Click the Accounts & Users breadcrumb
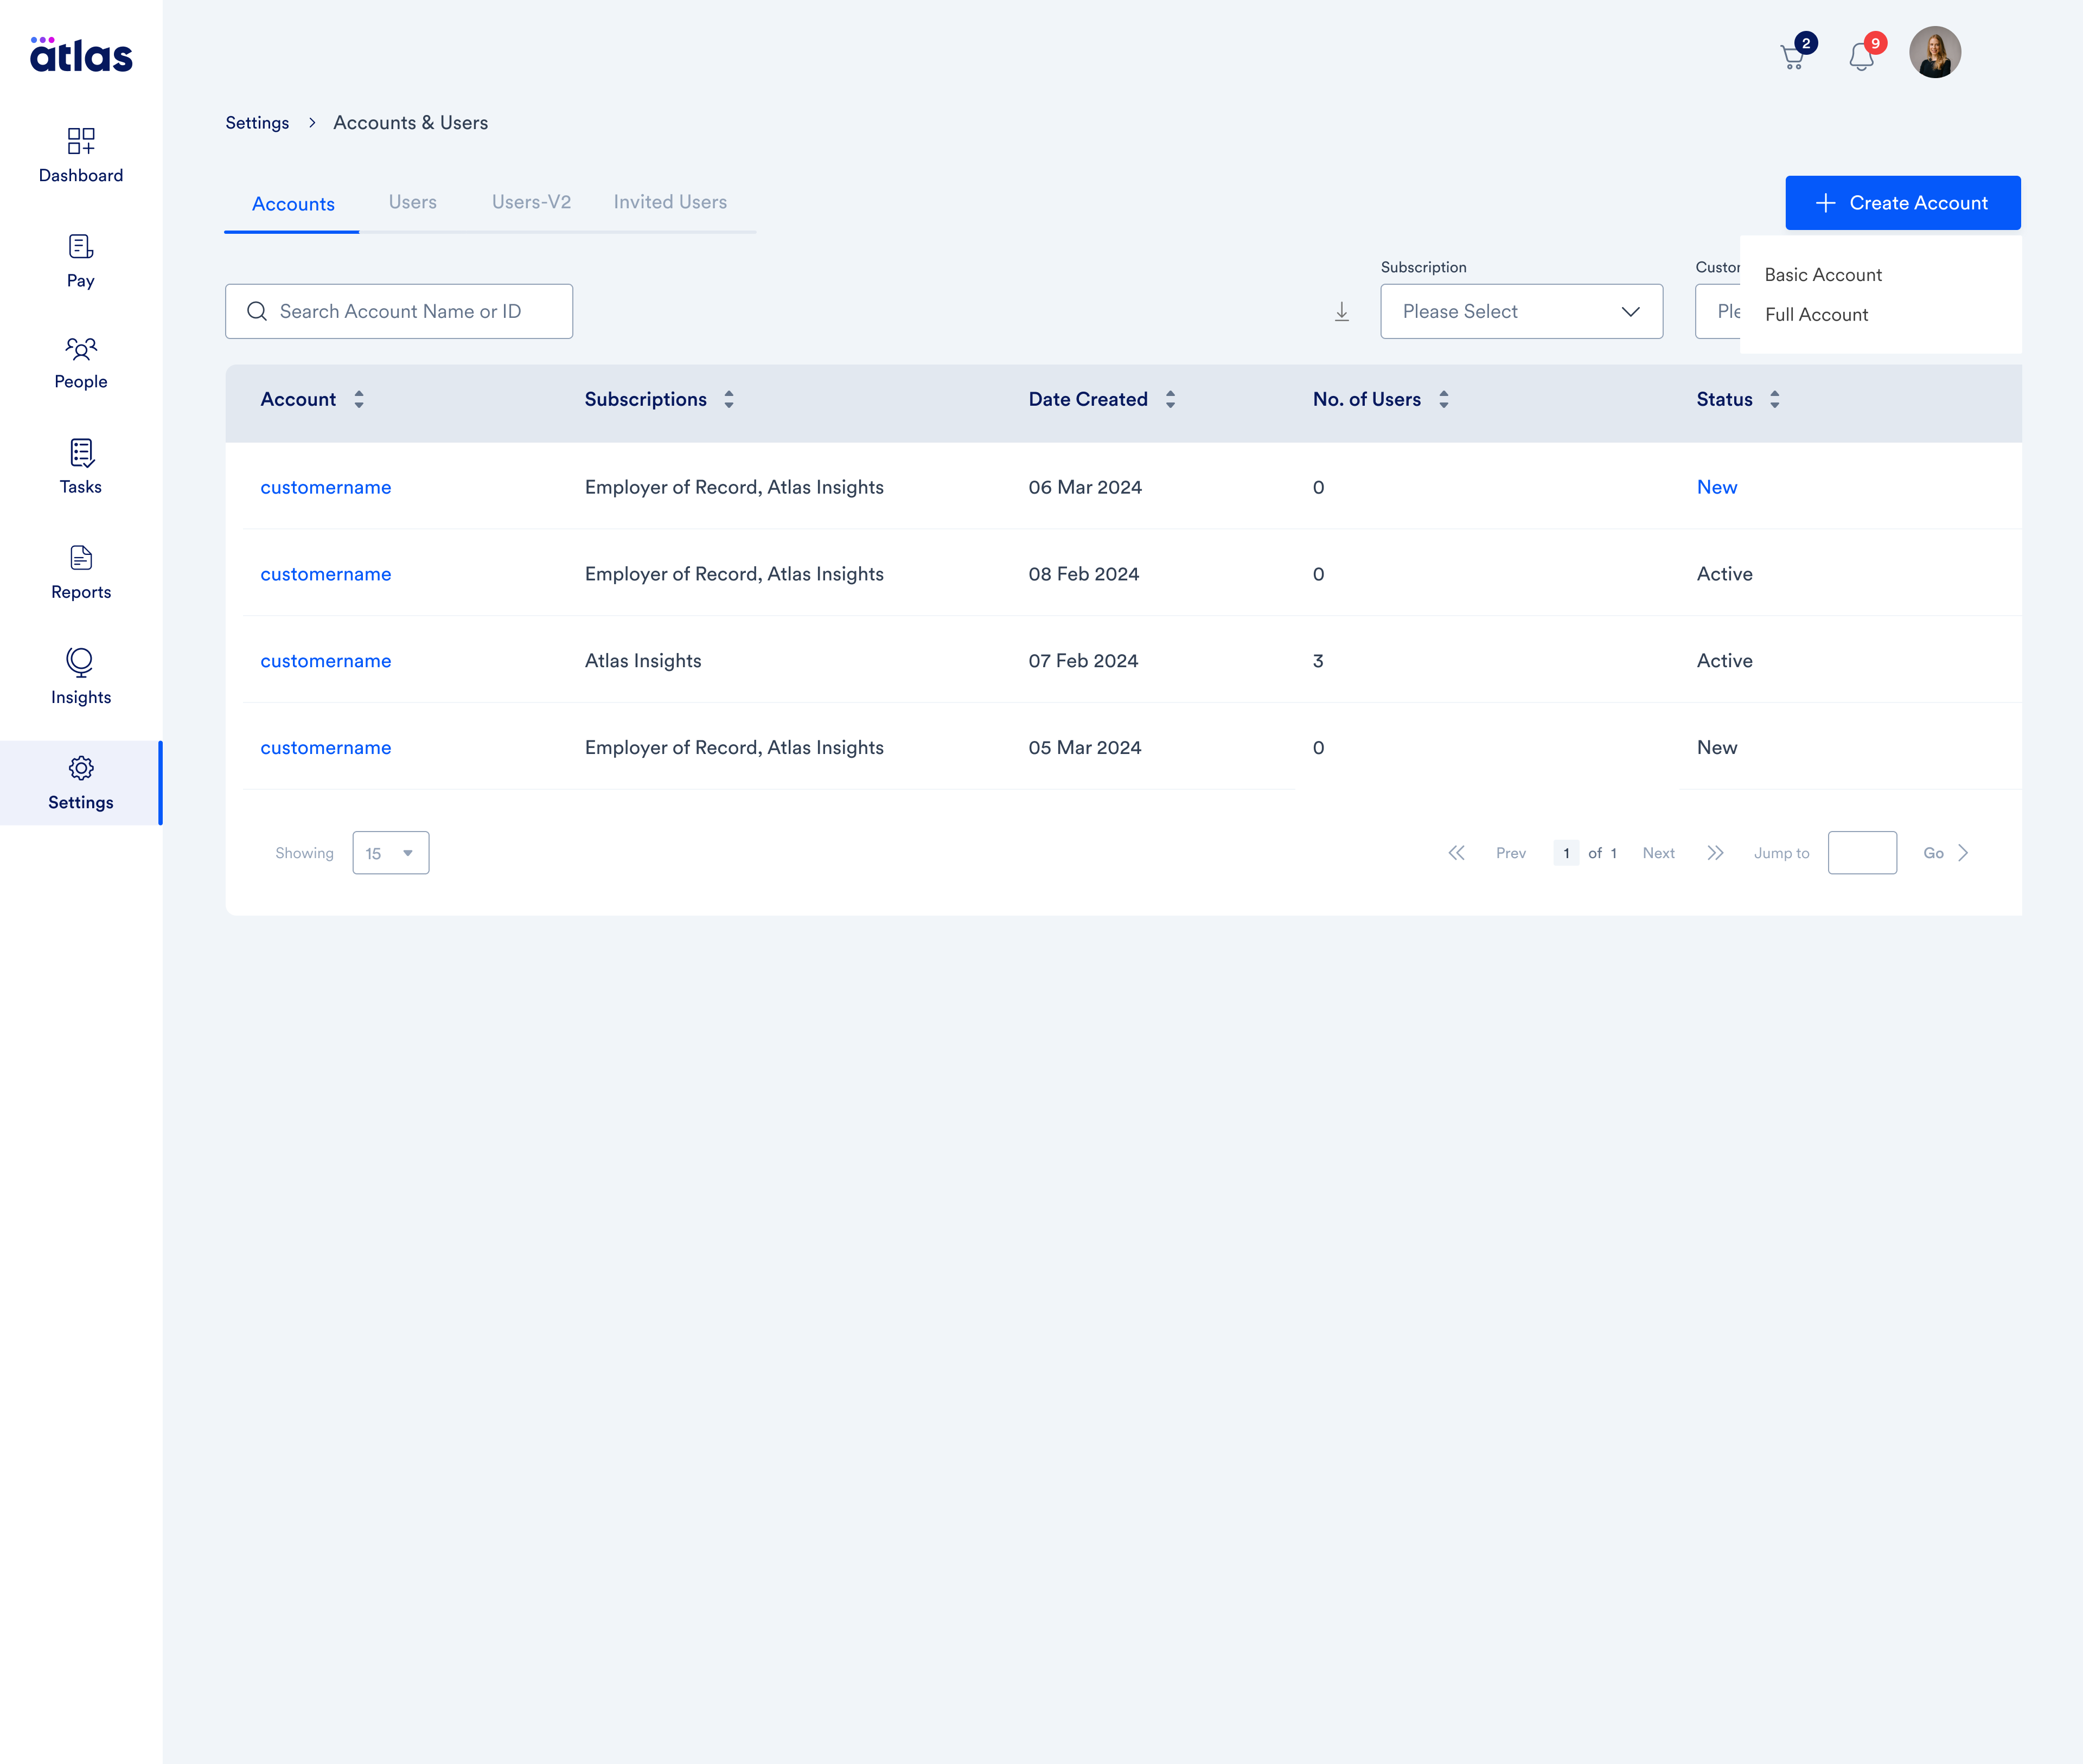 [411, 123]
